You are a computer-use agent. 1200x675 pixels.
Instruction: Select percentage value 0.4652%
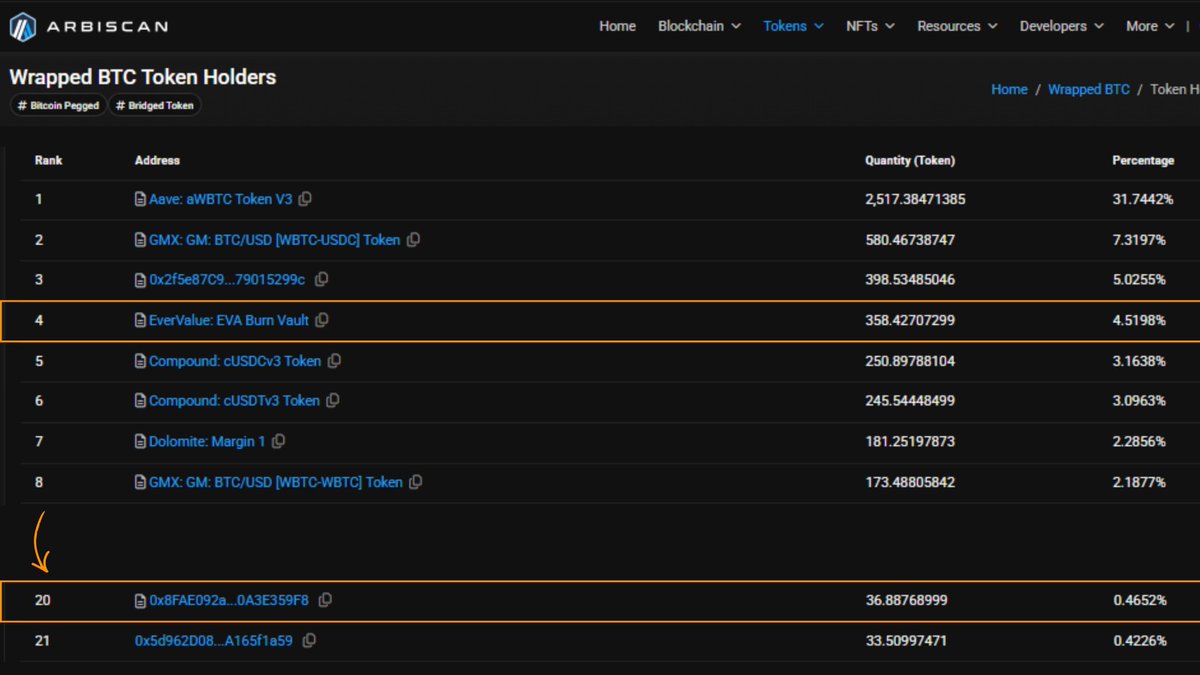pos(1139,600)
